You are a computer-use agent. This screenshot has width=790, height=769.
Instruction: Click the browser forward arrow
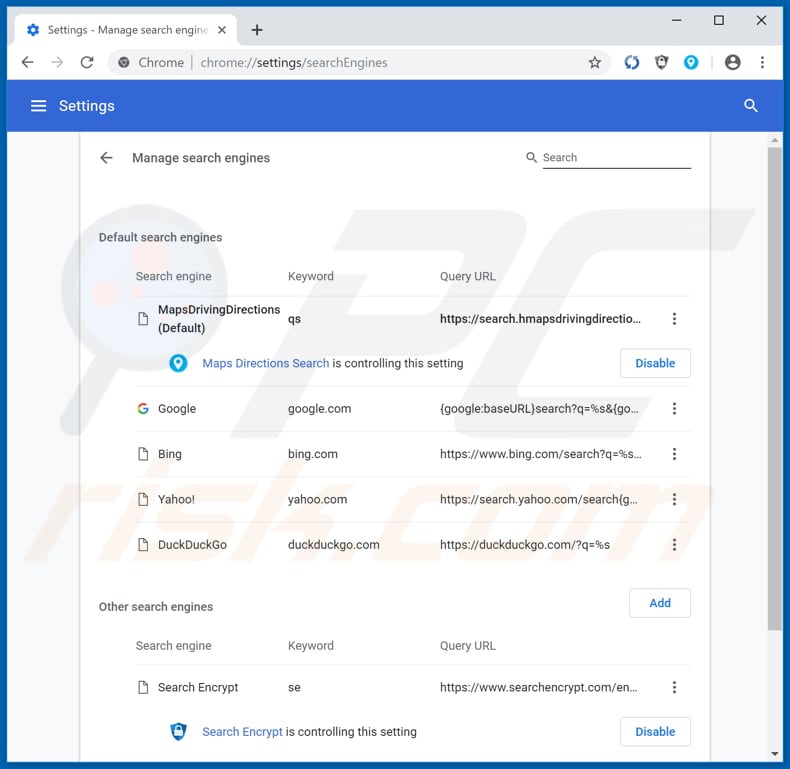tap(57, 62)
